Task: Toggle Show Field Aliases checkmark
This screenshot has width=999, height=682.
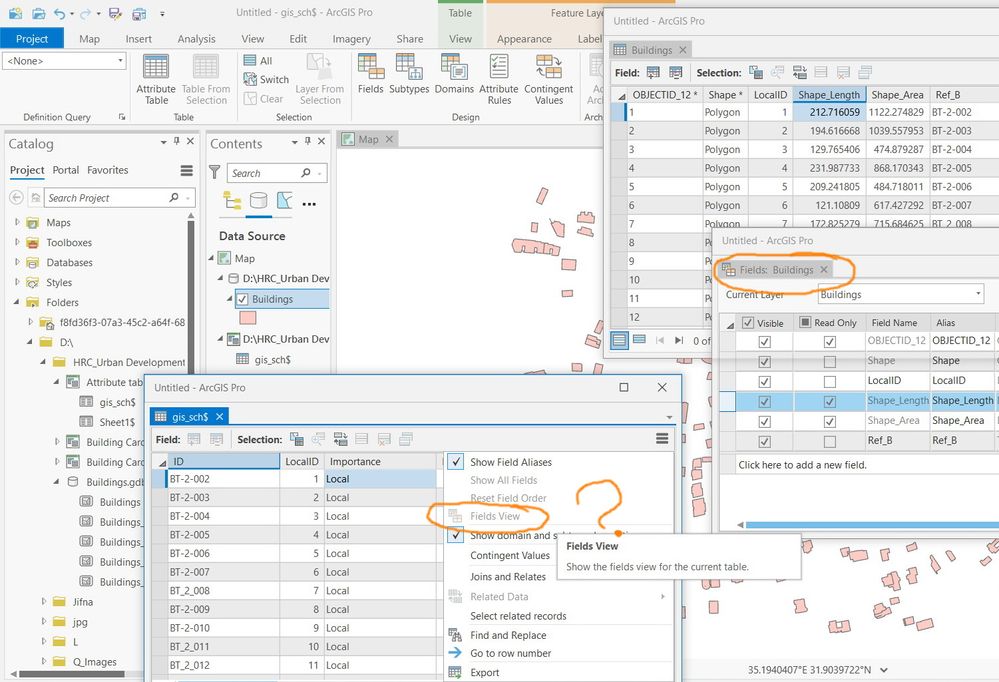Action: coord(456,462)
